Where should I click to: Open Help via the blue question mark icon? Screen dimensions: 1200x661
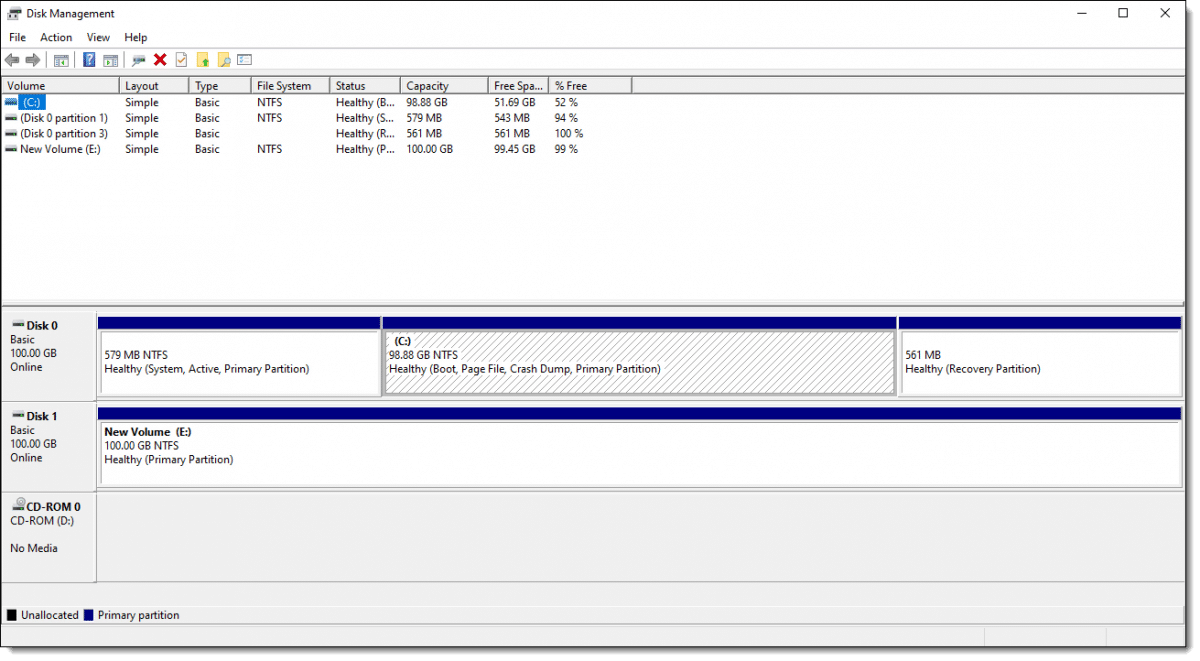[88, 59]
